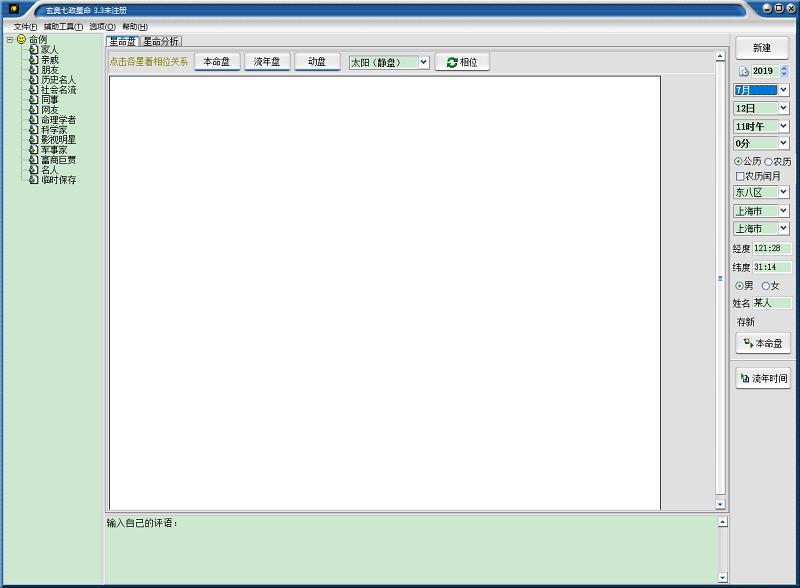The image size is (800, 588).
Task: Open the 辅助工具 menu
Action: [x=63, y=26]
